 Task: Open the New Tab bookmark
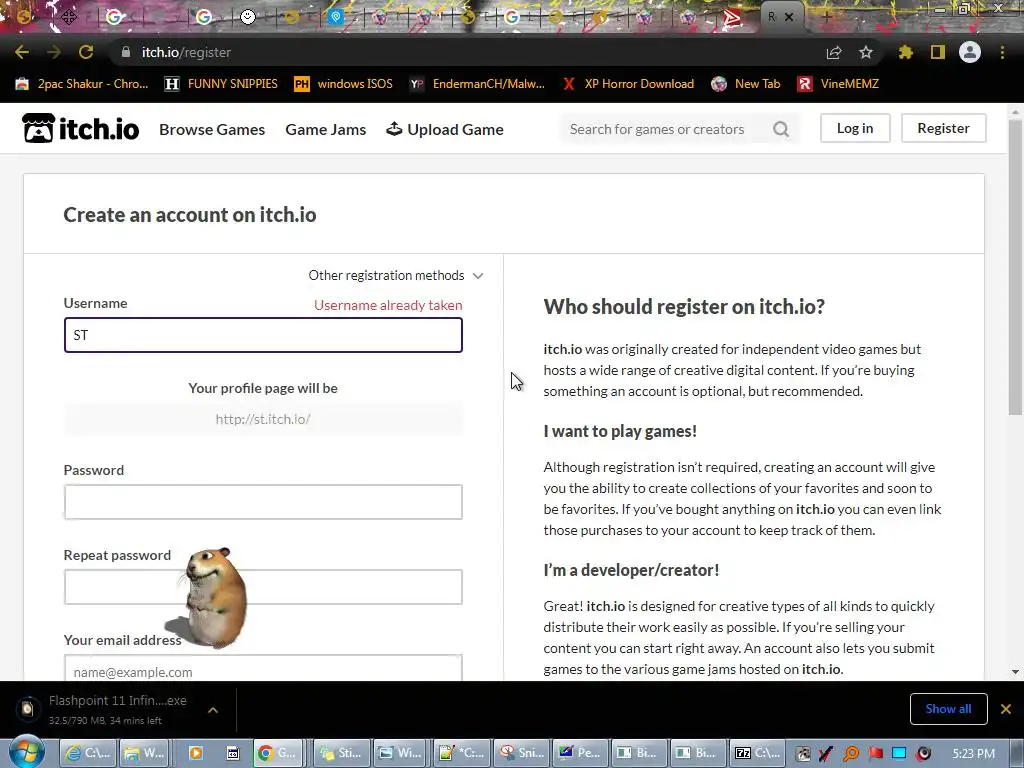746,84
